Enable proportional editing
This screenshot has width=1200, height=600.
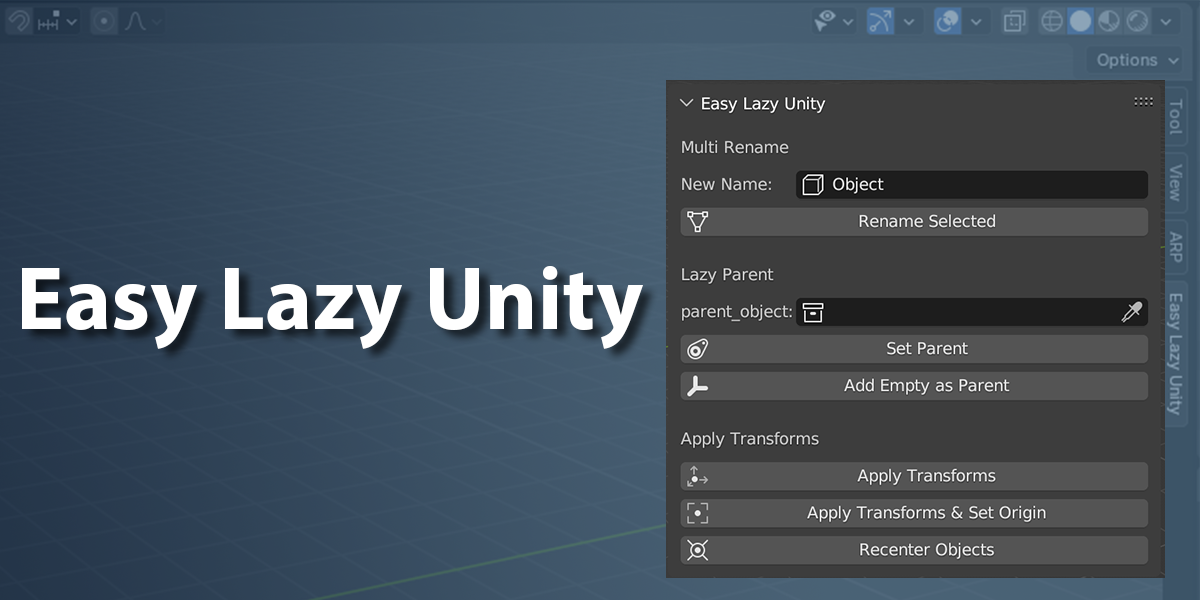[104, 21]
